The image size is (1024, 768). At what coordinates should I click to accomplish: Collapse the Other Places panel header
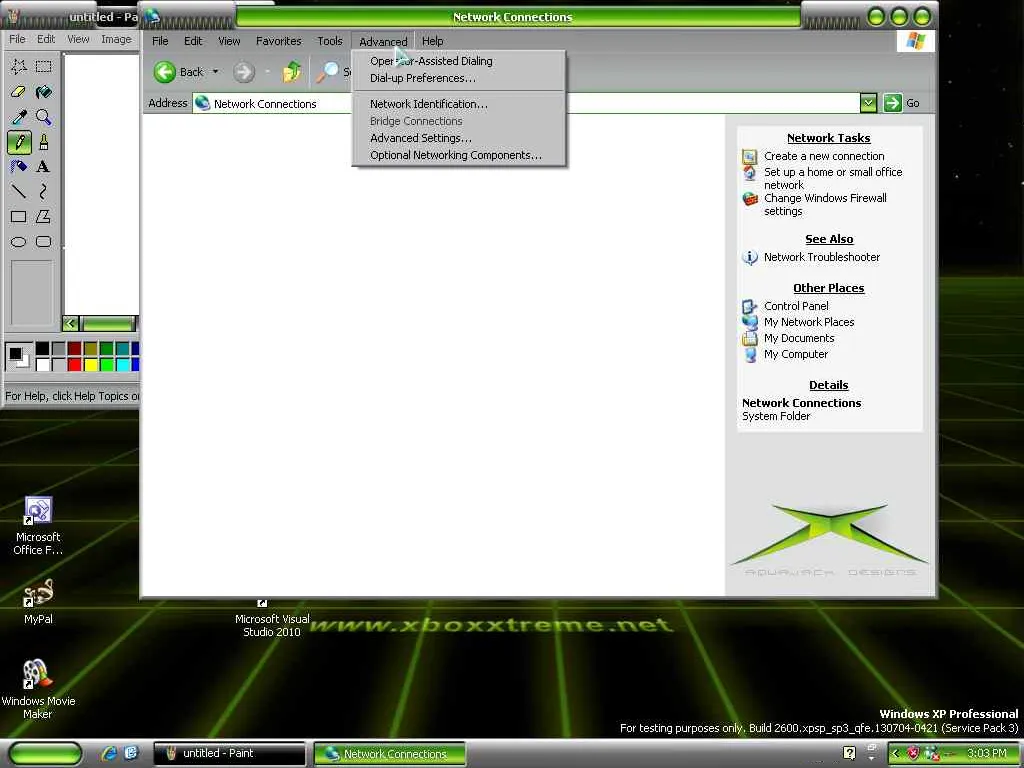pos(828,288)
